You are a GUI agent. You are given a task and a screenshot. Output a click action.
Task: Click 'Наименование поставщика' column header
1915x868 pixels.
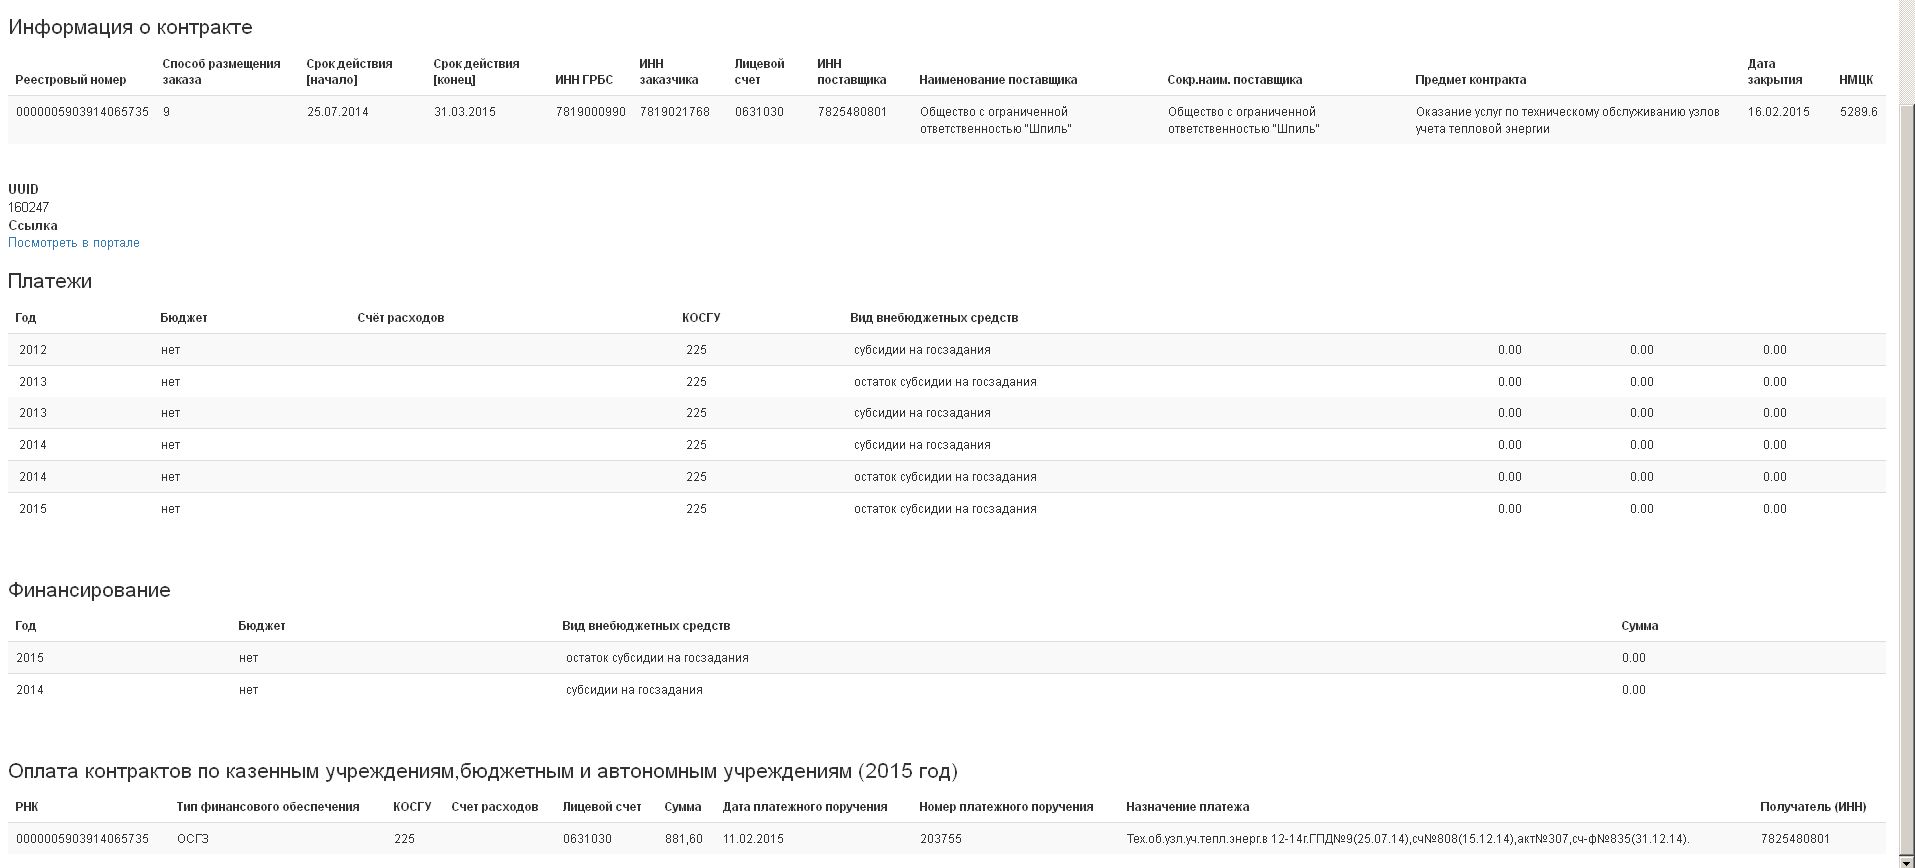tap(998, 80)
